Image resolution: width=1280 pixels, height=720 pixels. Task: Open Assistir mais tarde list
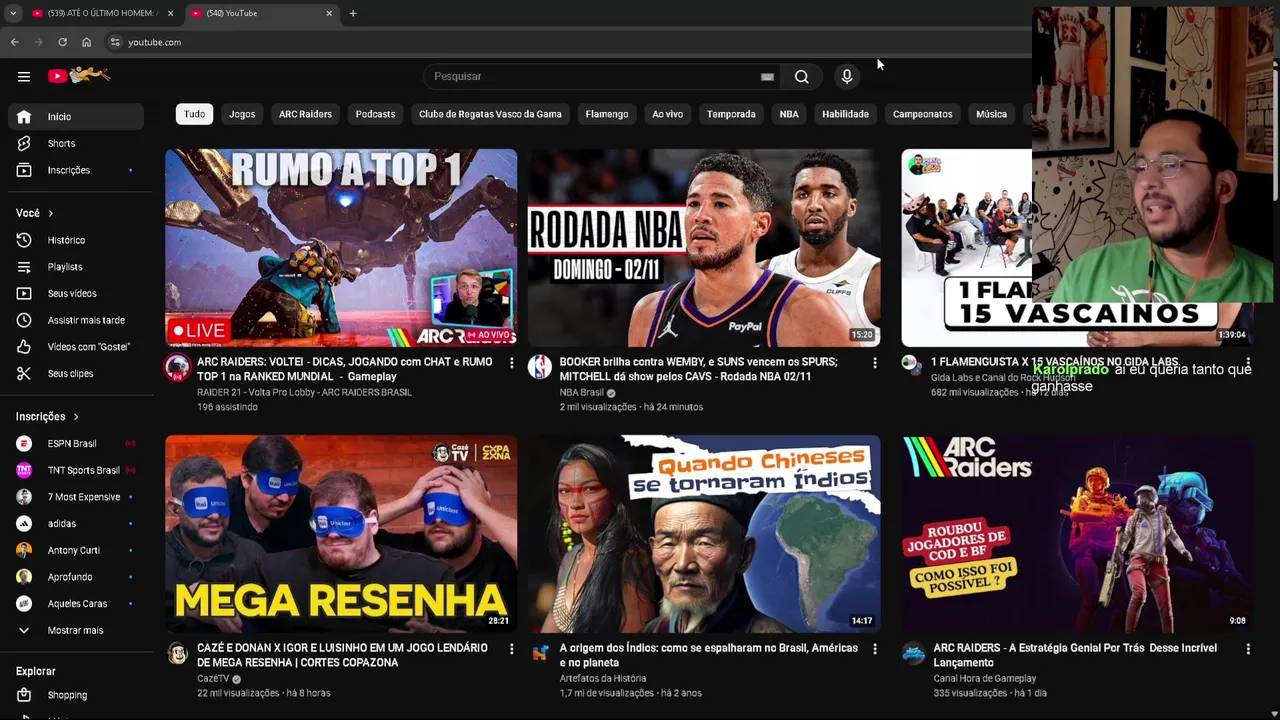click(76, 320)
